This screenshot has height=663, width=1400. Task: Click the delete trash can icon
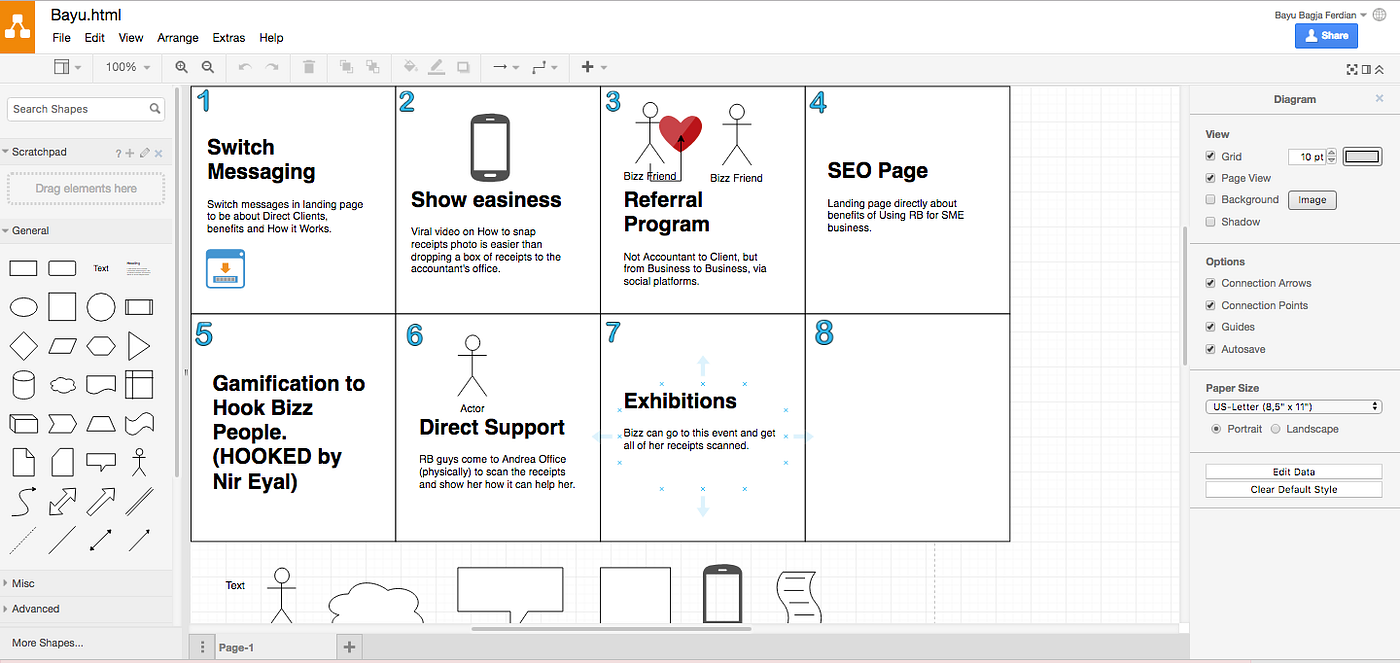[309, 67]
